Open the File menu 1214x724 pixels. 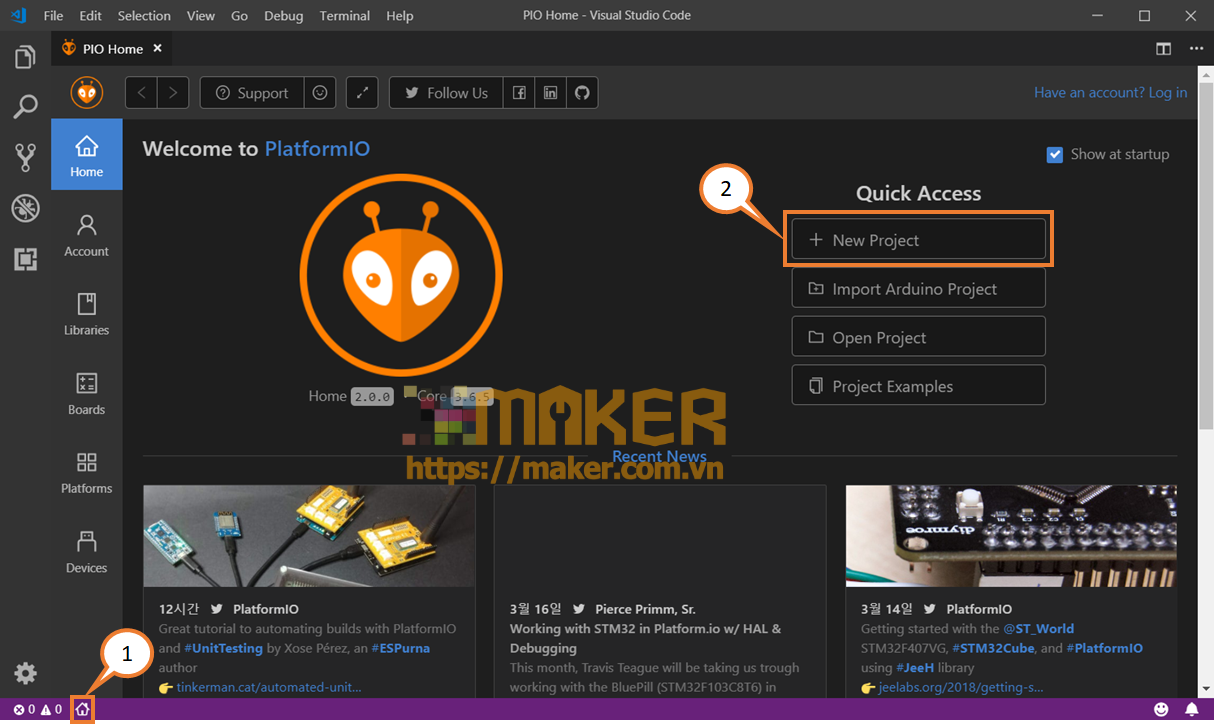coord(53,15)
